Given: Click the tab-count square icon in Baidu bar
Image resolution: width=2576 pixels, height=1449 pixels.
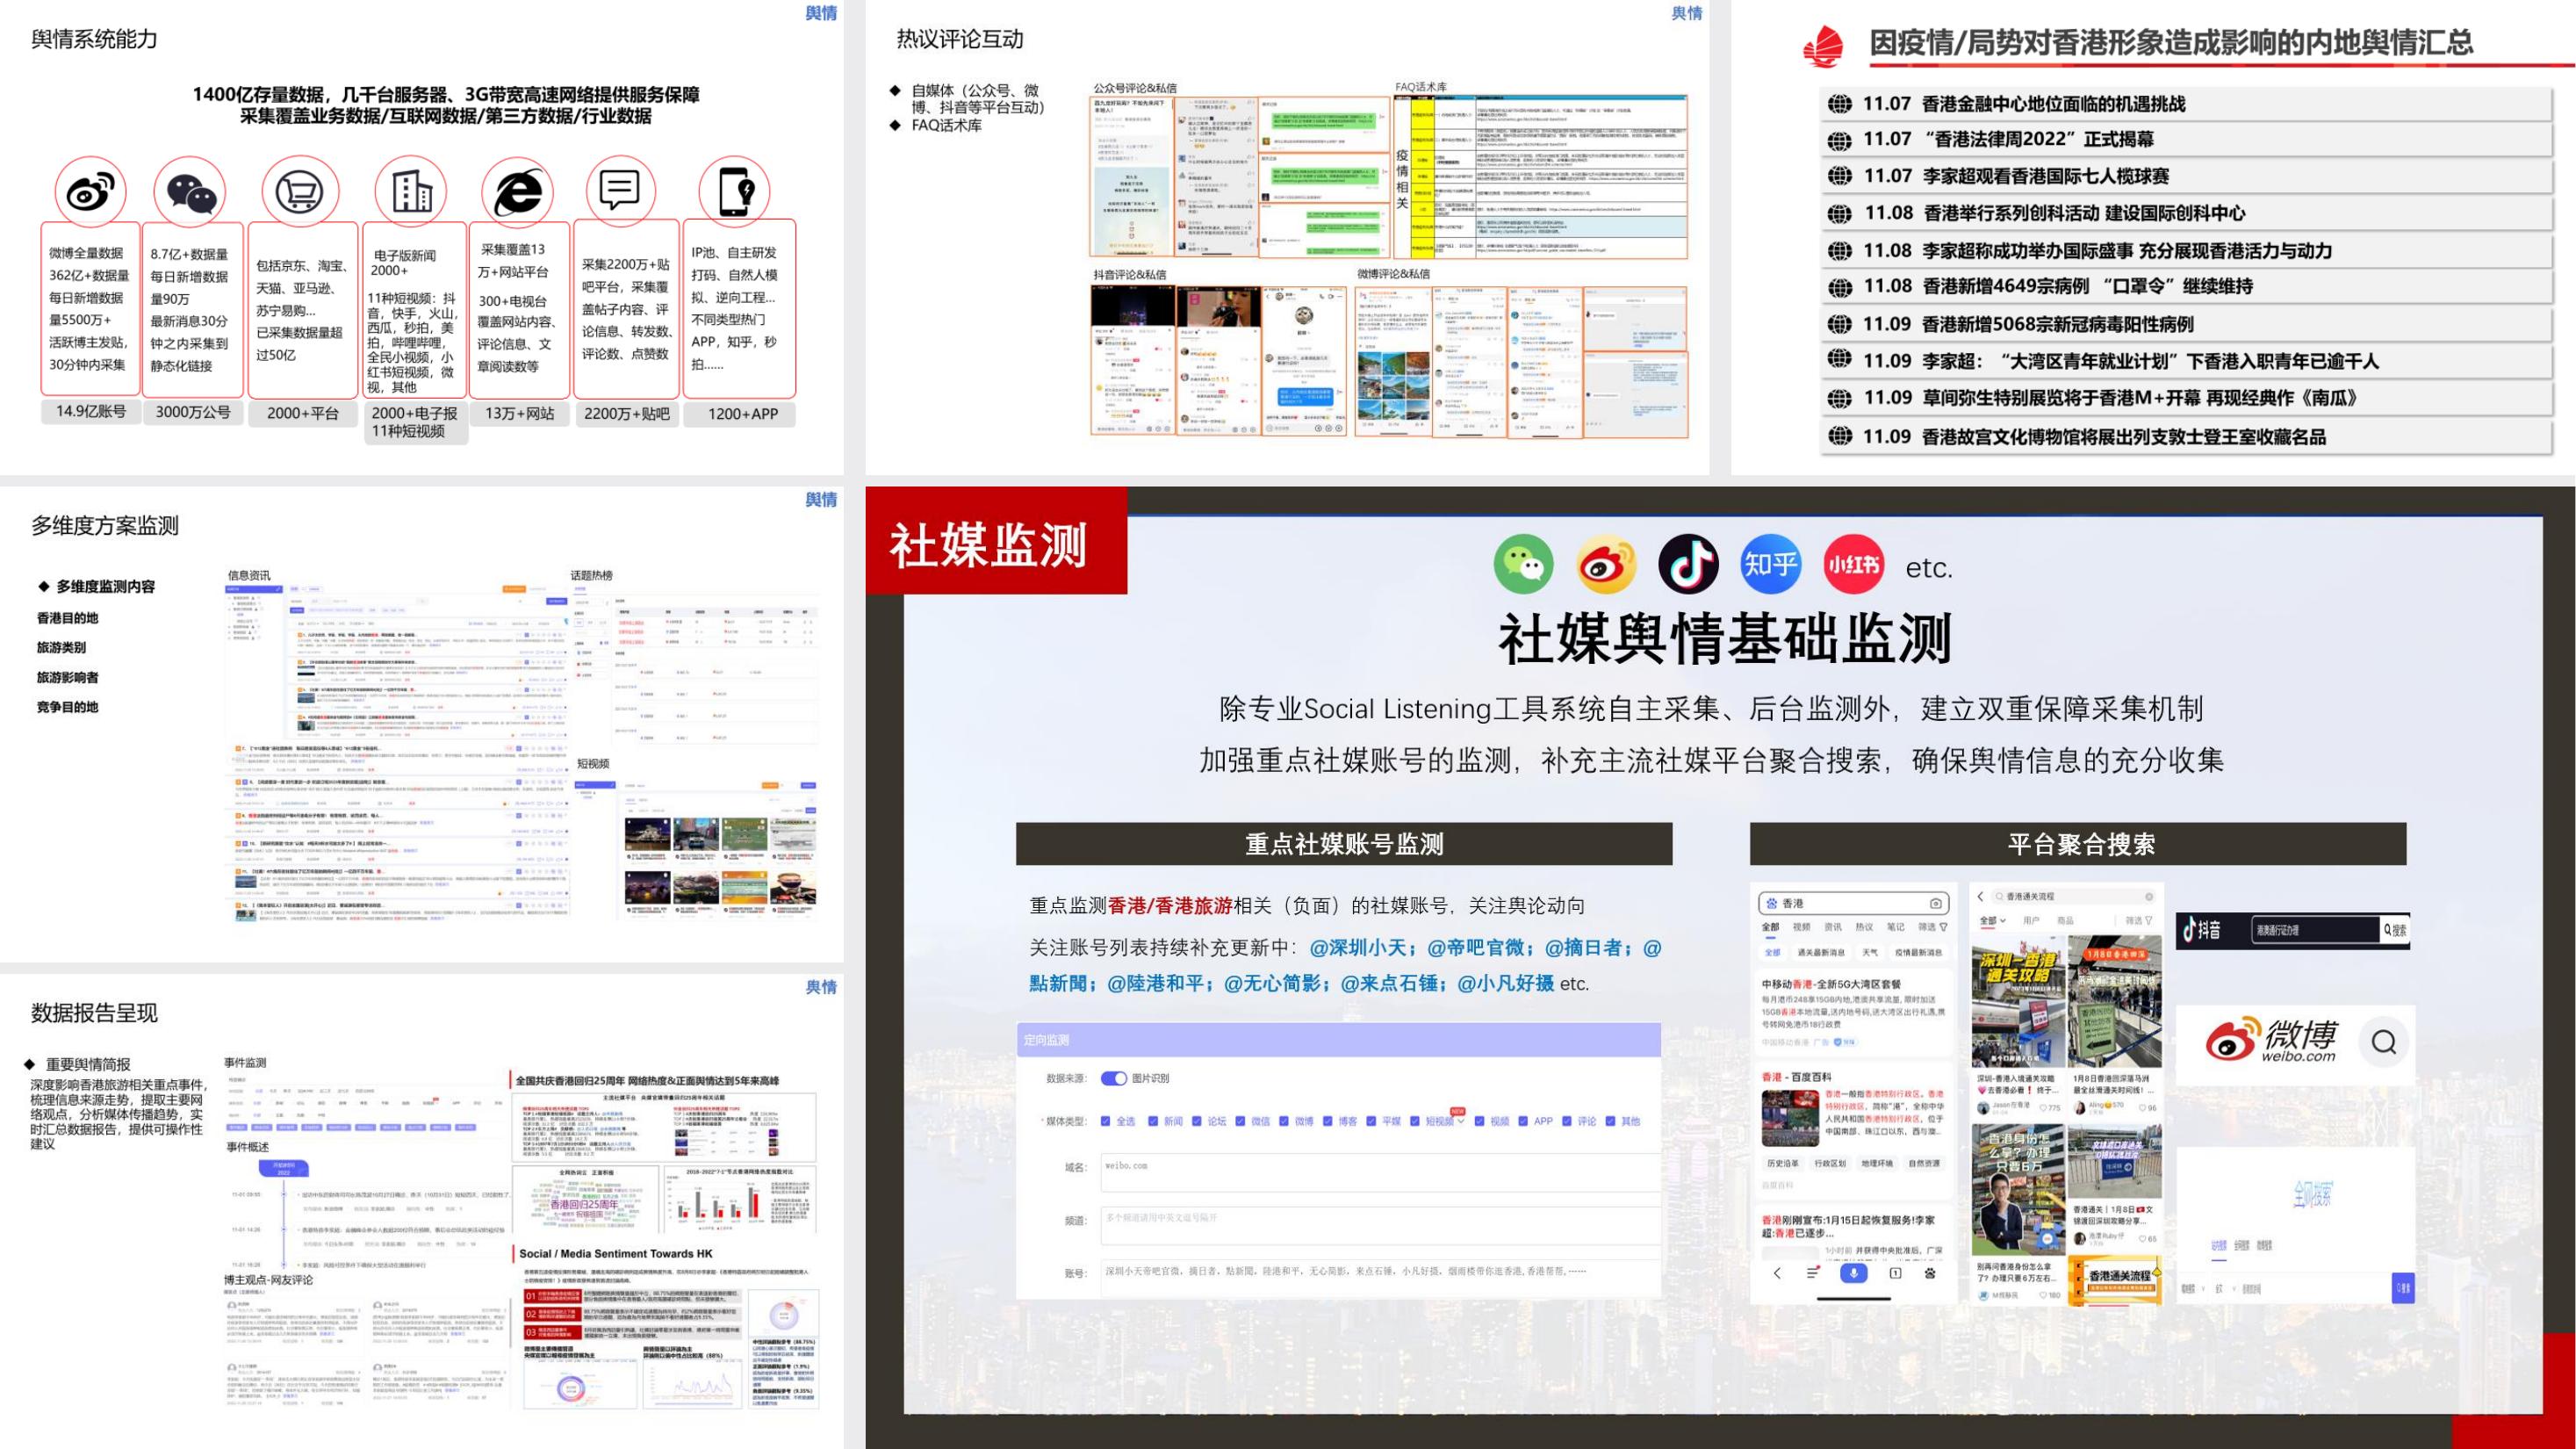Looking at the screenshot, I should [1896, 1274].
